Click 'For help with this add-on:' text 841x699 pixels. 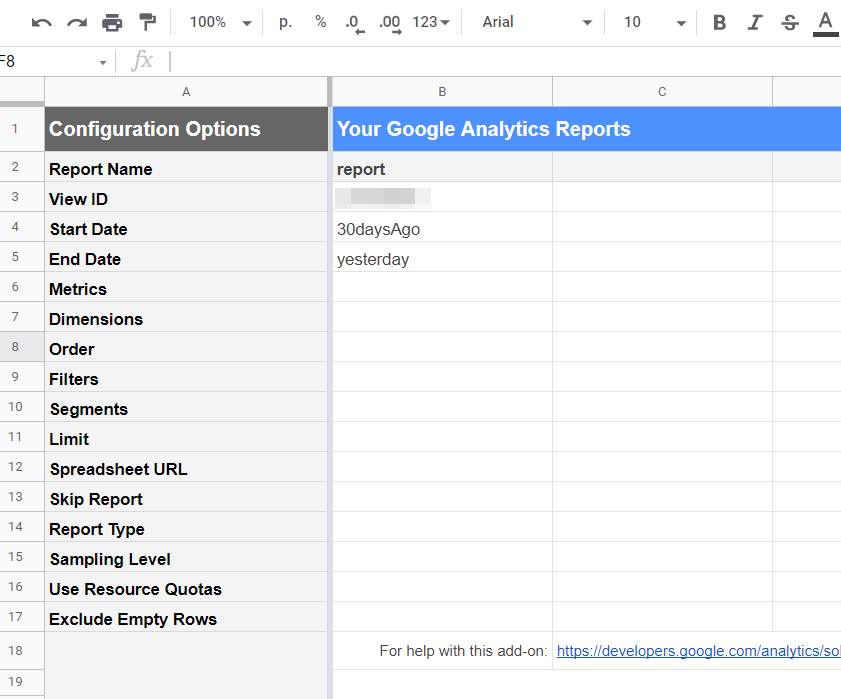point(463,651)
